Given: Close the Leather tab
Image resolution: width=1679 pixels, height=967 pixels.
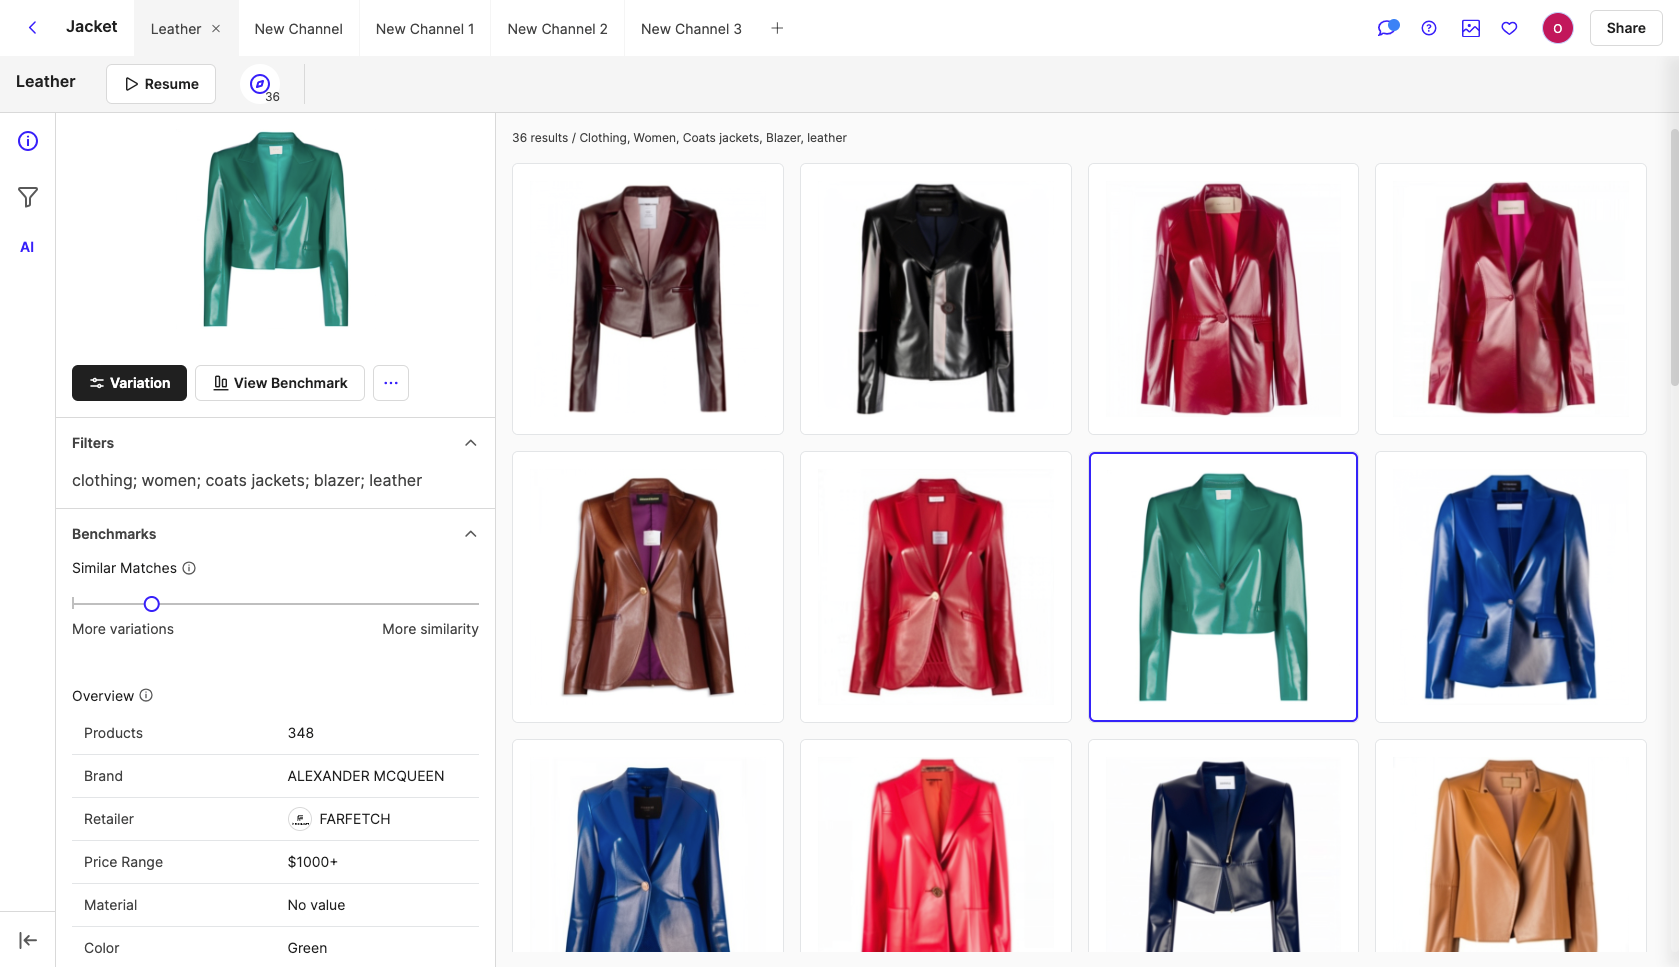Looking at the screenshot, I should coord(216,29).
